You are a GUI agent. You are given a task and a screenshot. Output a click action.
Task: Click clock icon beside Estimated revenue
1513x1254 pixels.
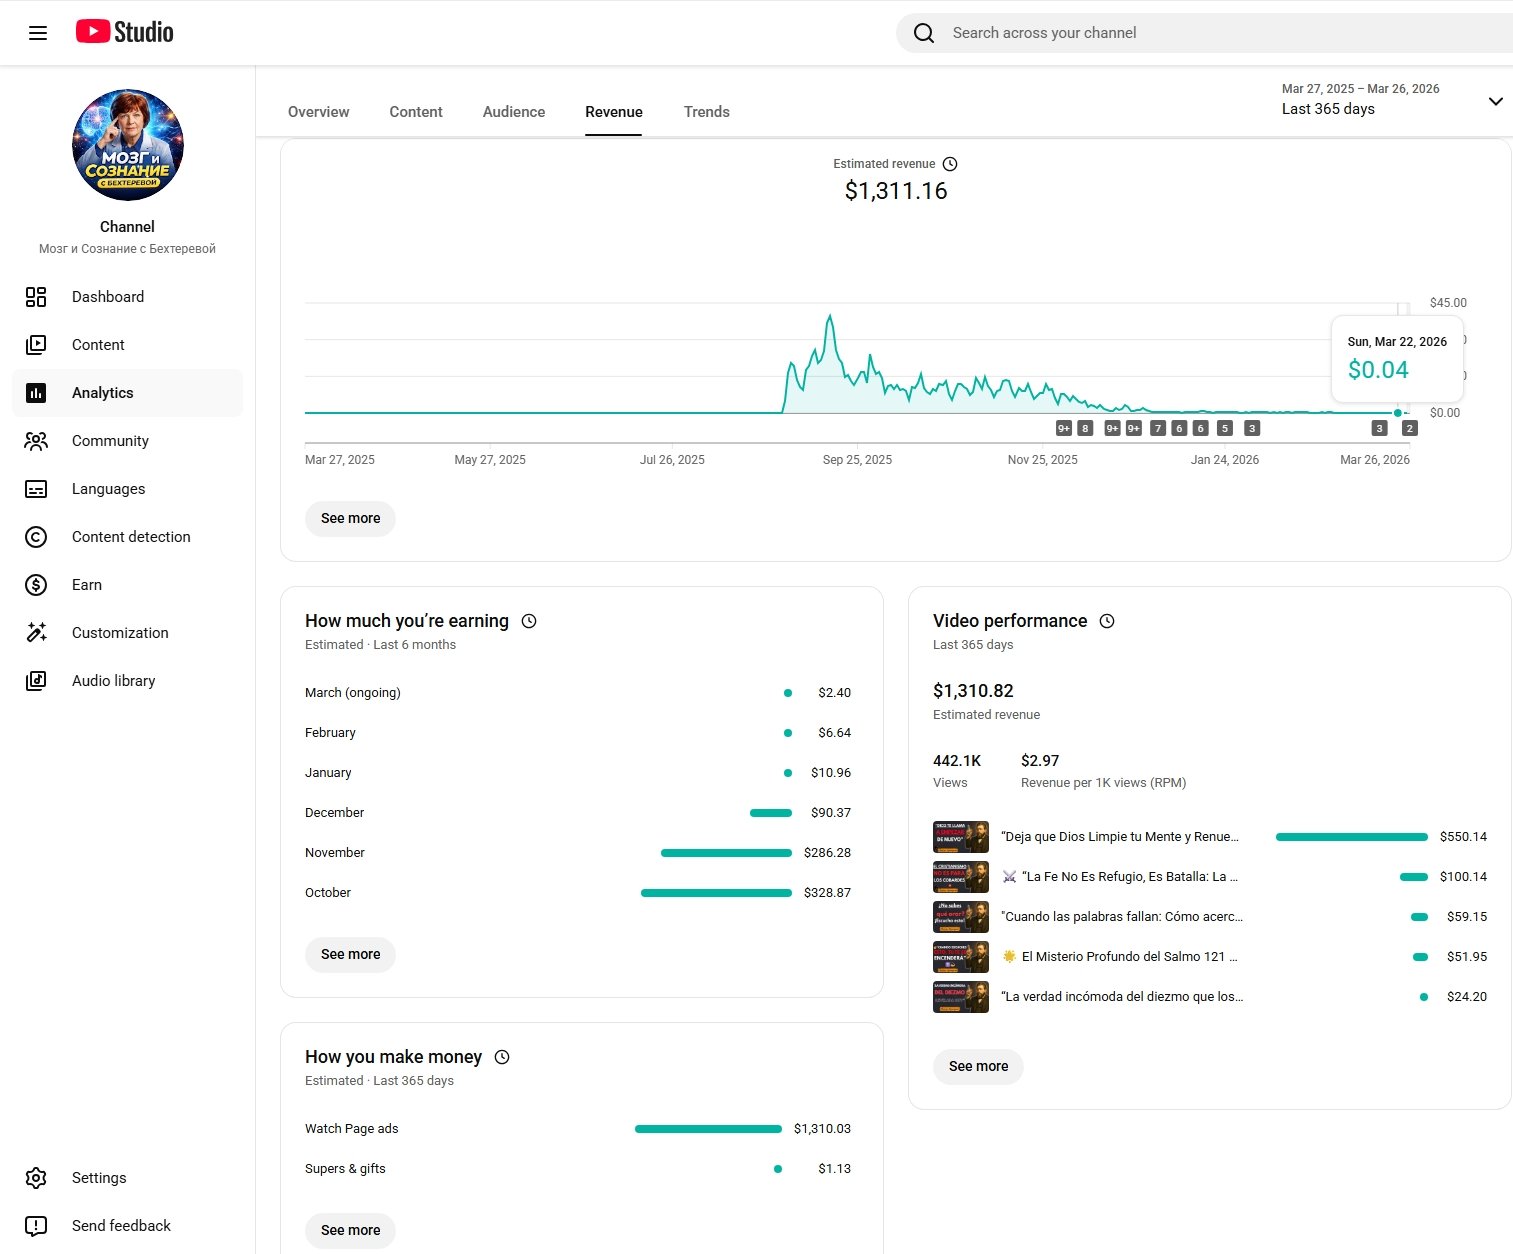[950, 164]
